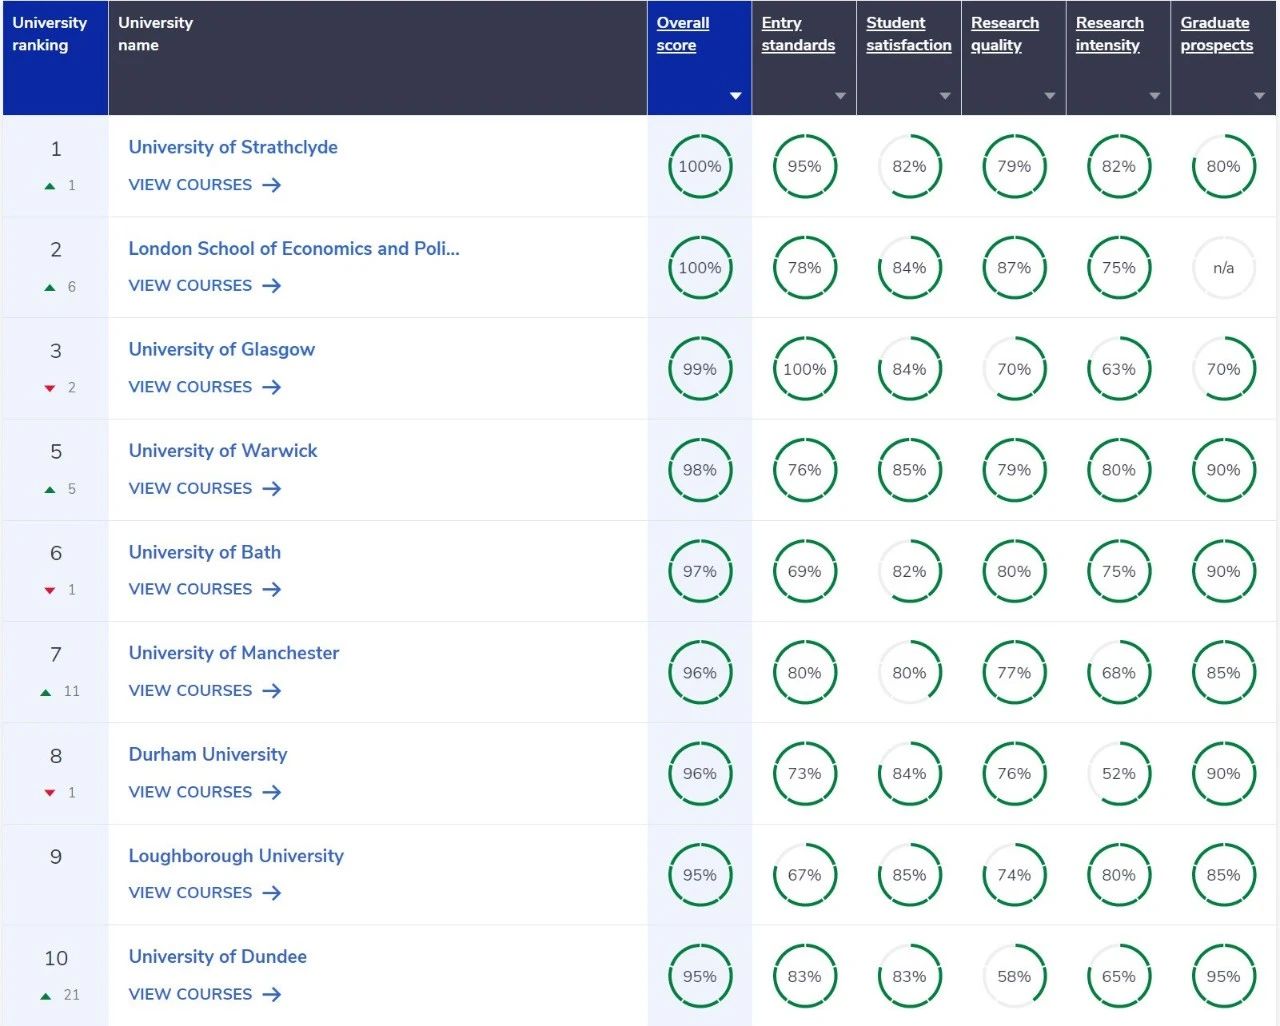The width and height of the screenshot is (1280, 1026).
Task: Open the Entry standards sort arrow
Action: click(840, 96)
